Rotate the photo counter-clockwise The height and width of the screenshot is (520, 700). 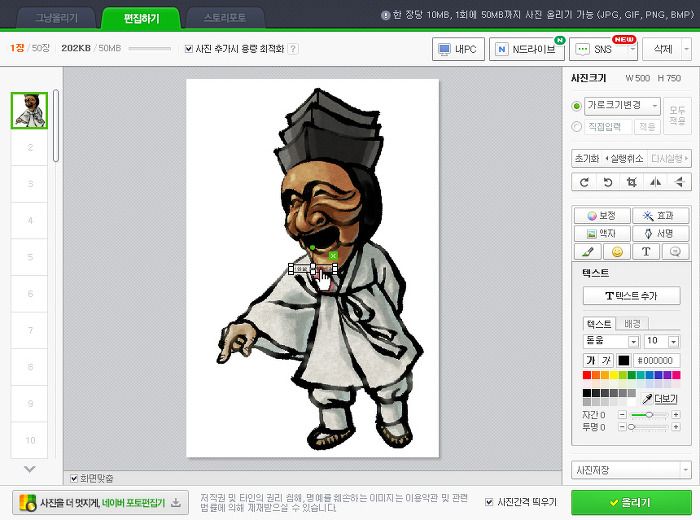(x=608, y=182)
